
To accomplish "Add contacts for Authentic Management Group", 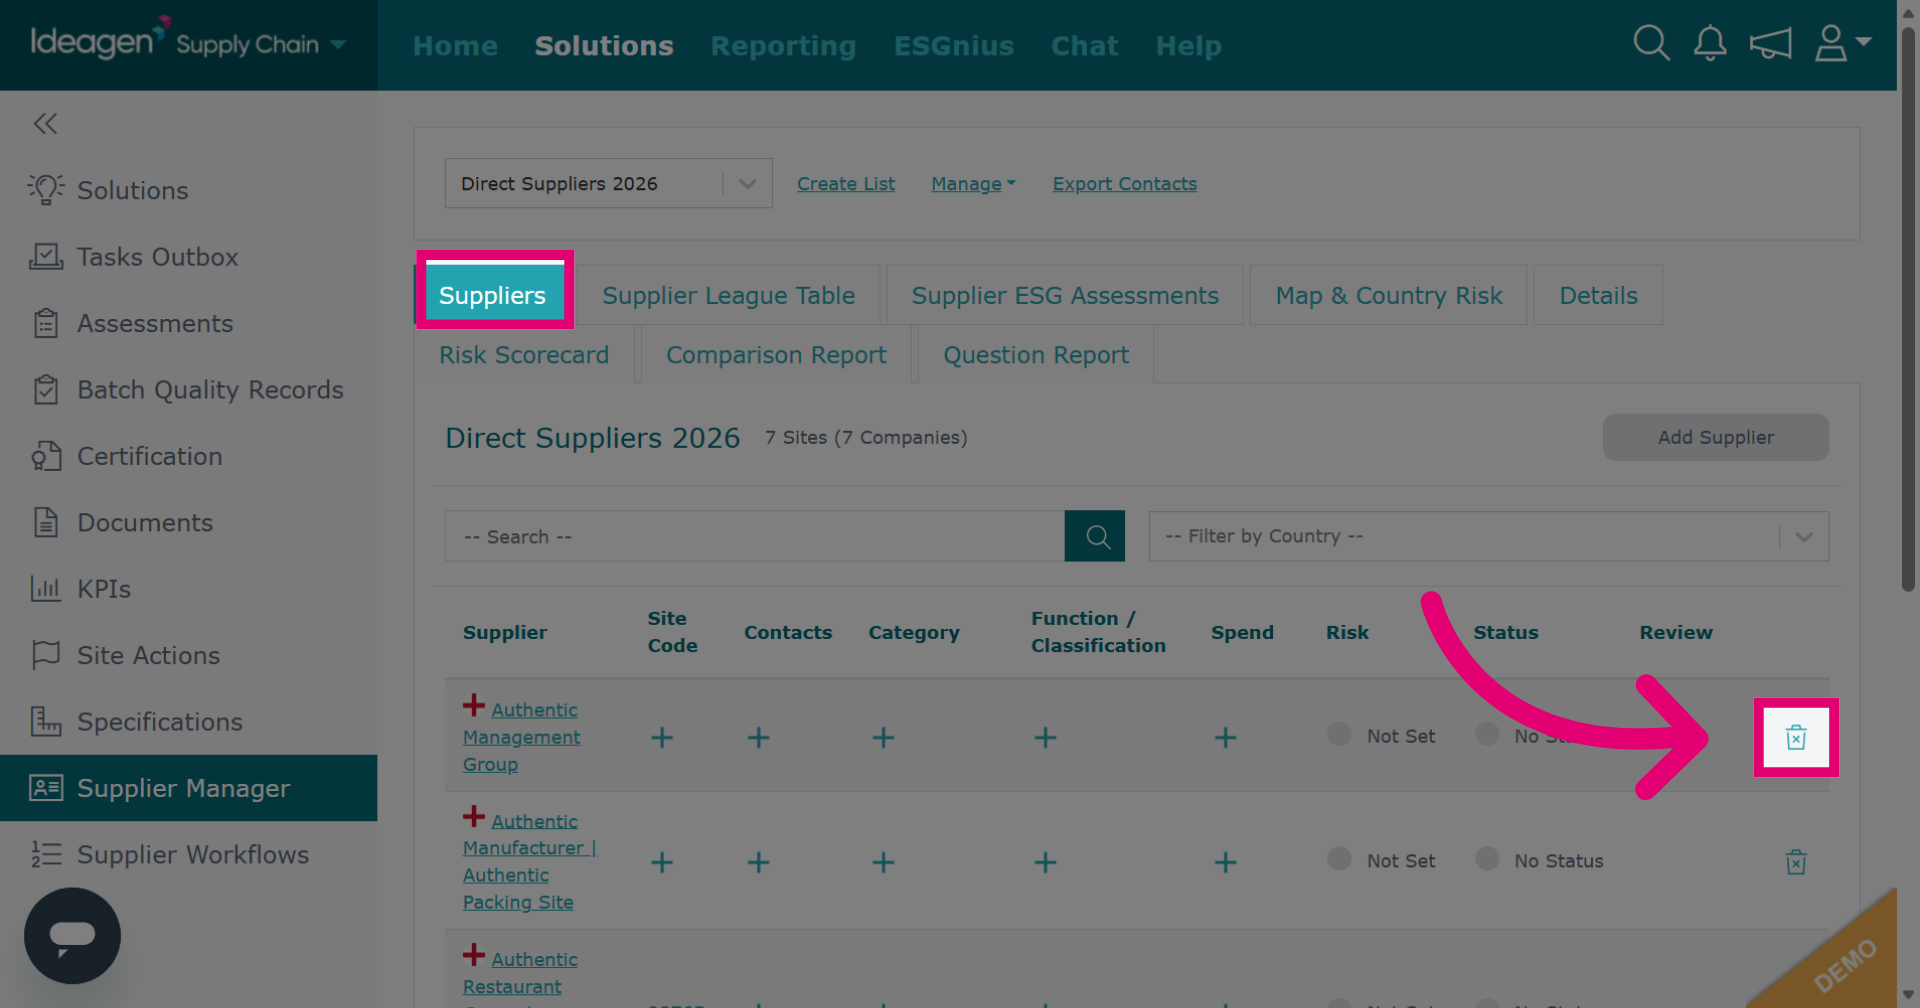I will click(x=759, y=738).
